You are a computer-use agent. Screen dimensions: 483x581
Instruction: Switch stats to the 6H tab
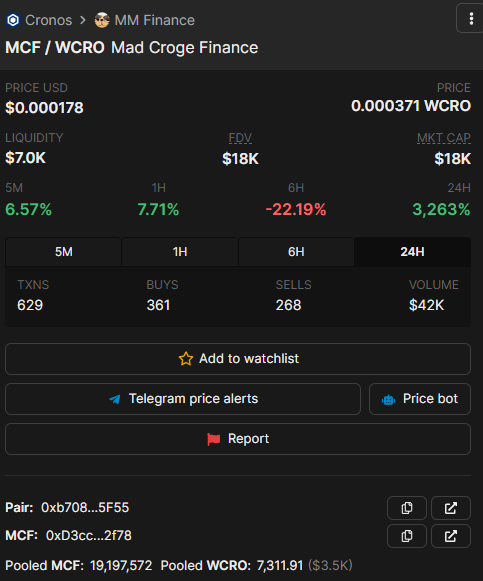296,252
